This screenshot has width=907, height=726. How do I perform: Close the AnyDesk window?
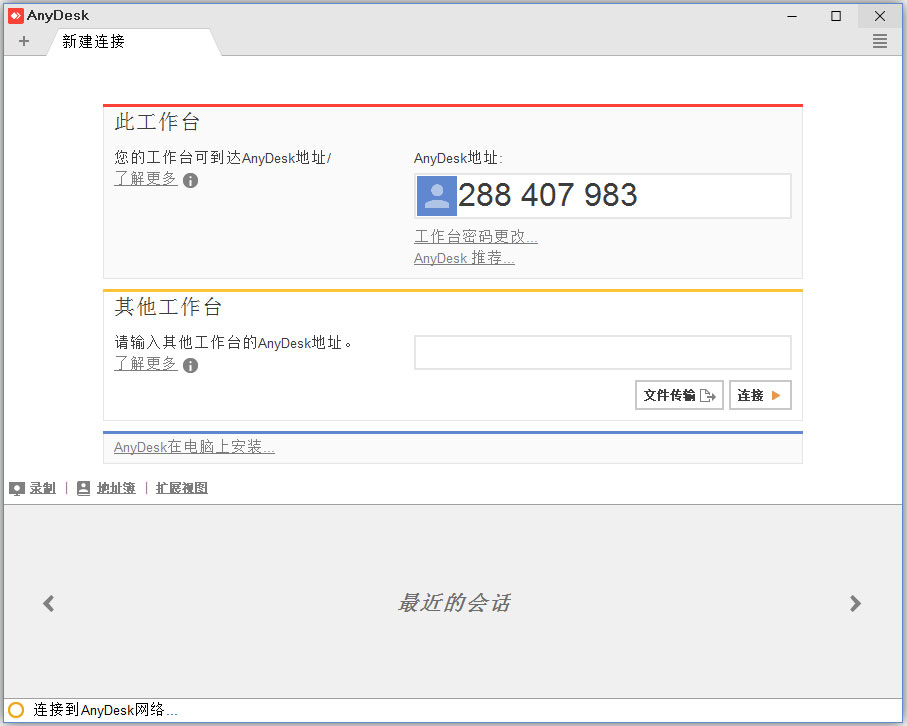(880, 16)
